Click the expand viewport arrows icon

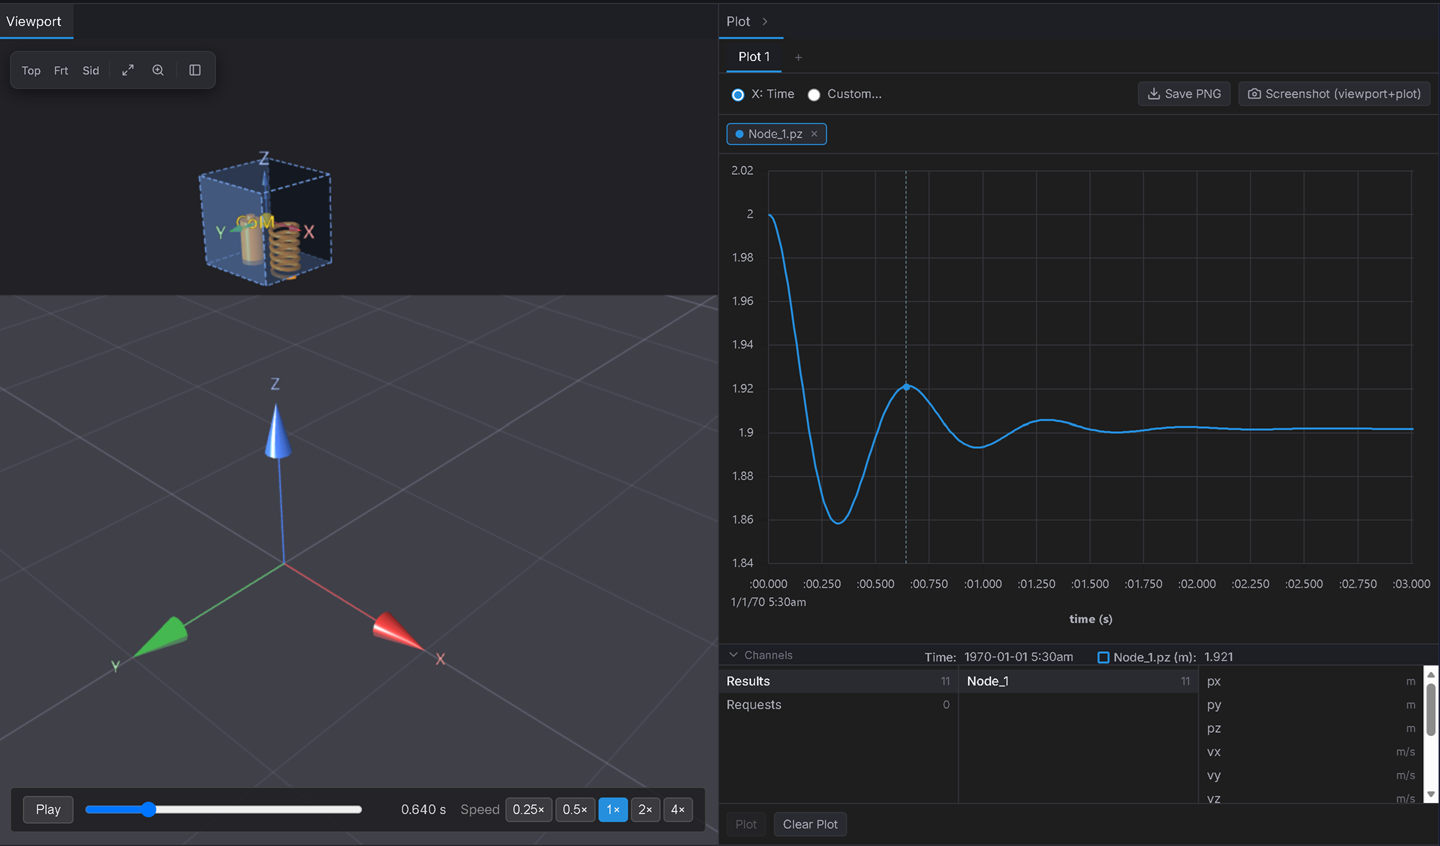click(x=128, y=71)
